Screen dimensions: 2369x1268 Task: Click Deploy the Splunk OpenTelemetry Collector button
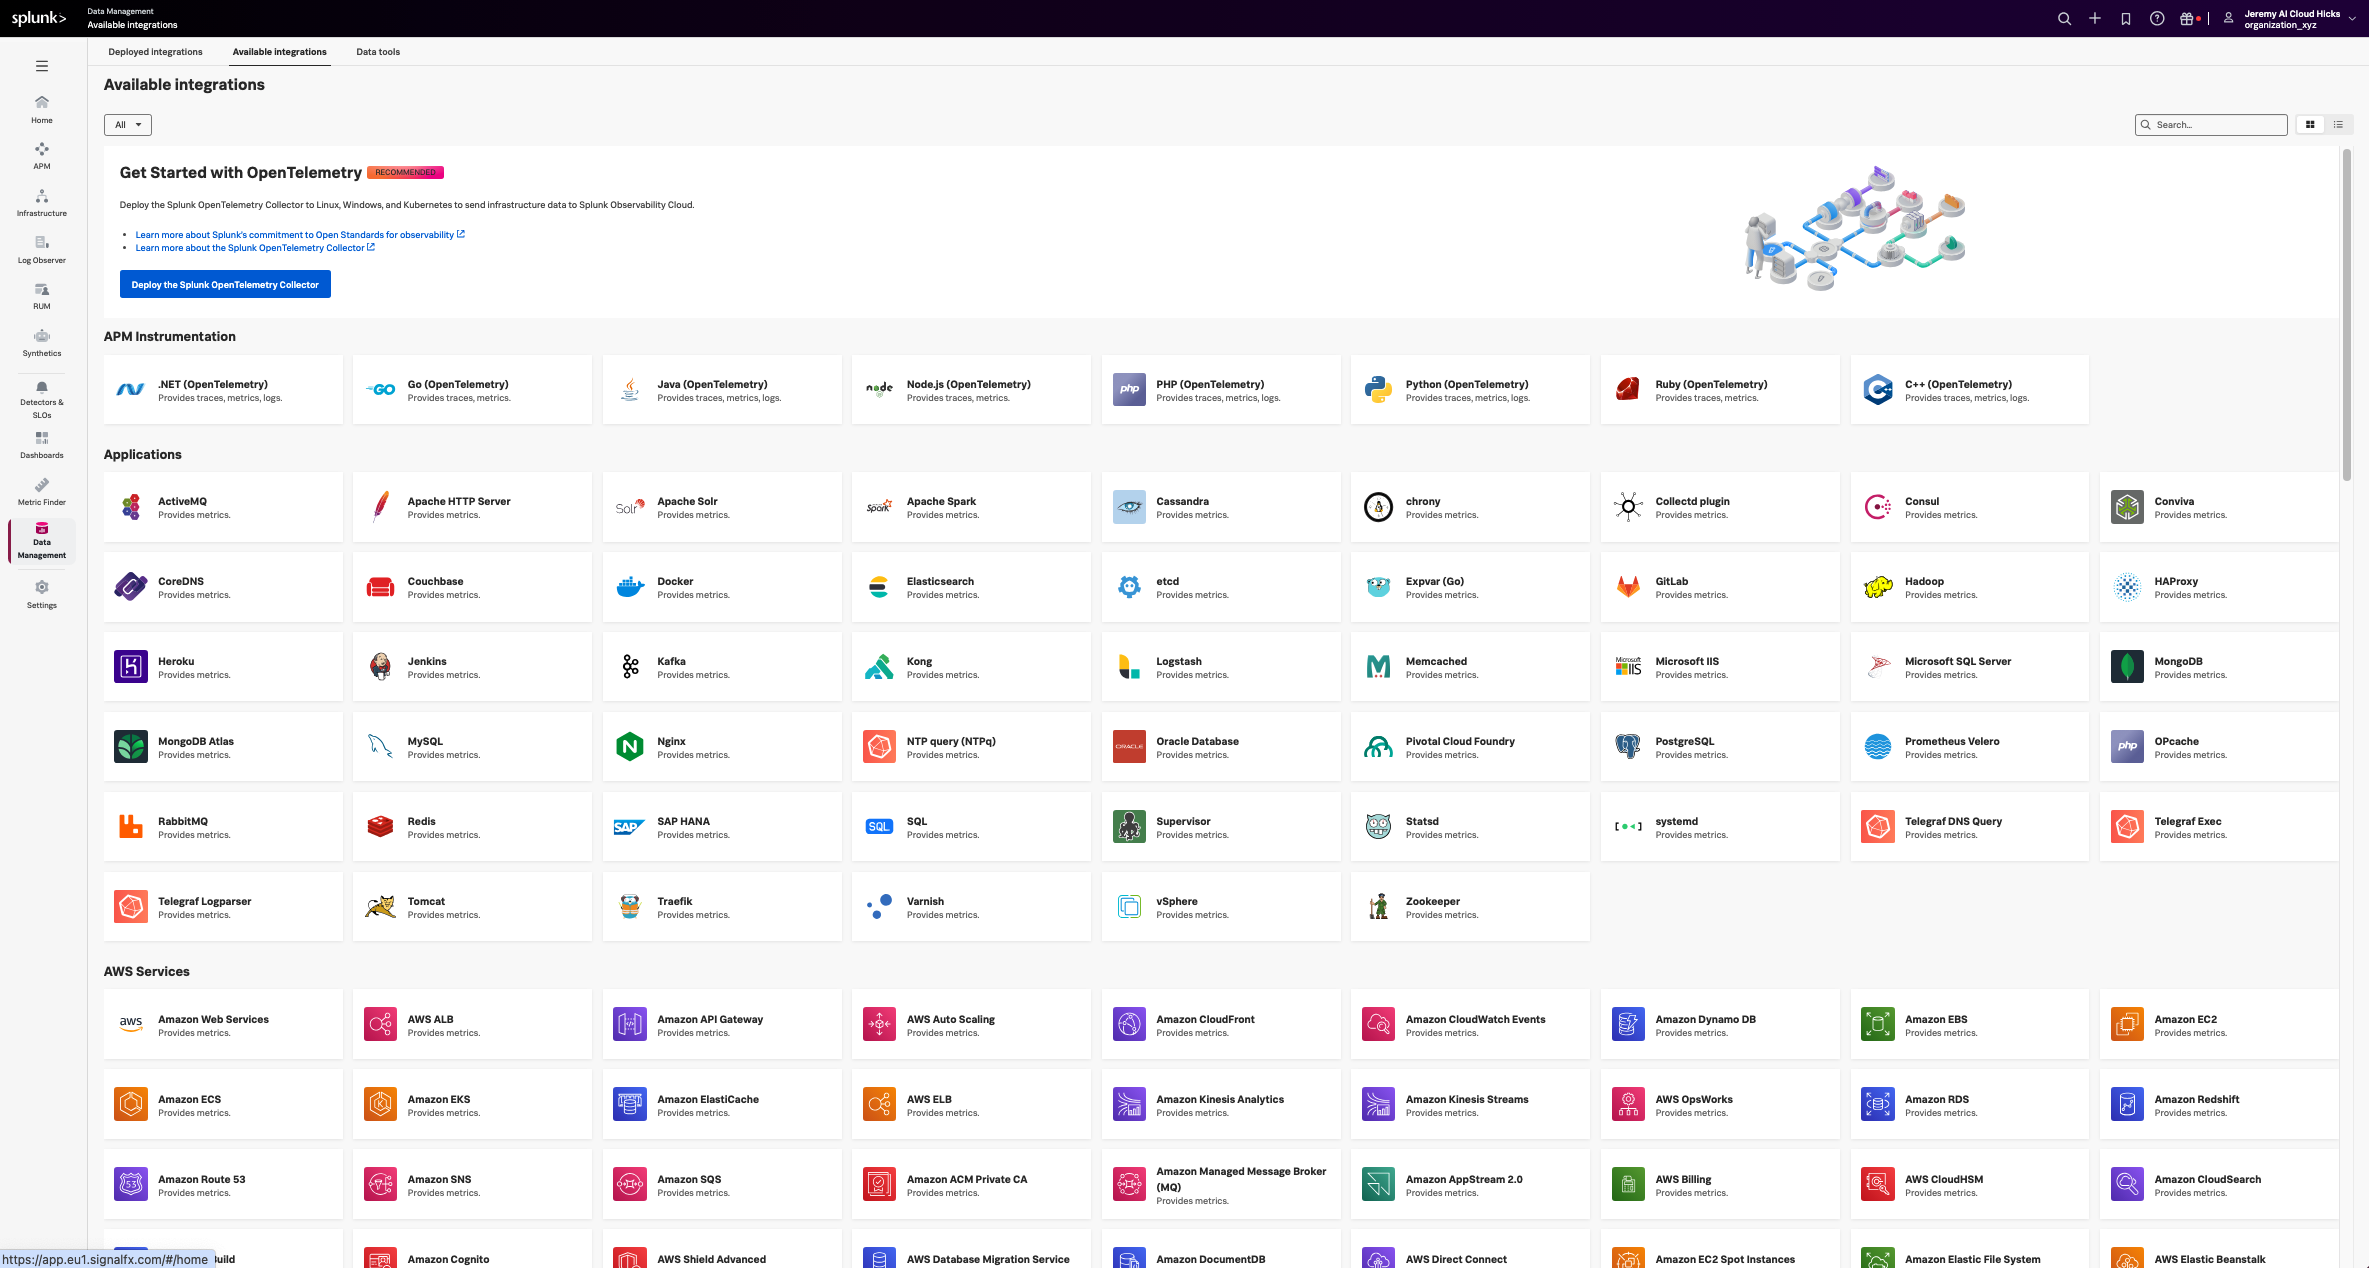[x=225, y=284]
